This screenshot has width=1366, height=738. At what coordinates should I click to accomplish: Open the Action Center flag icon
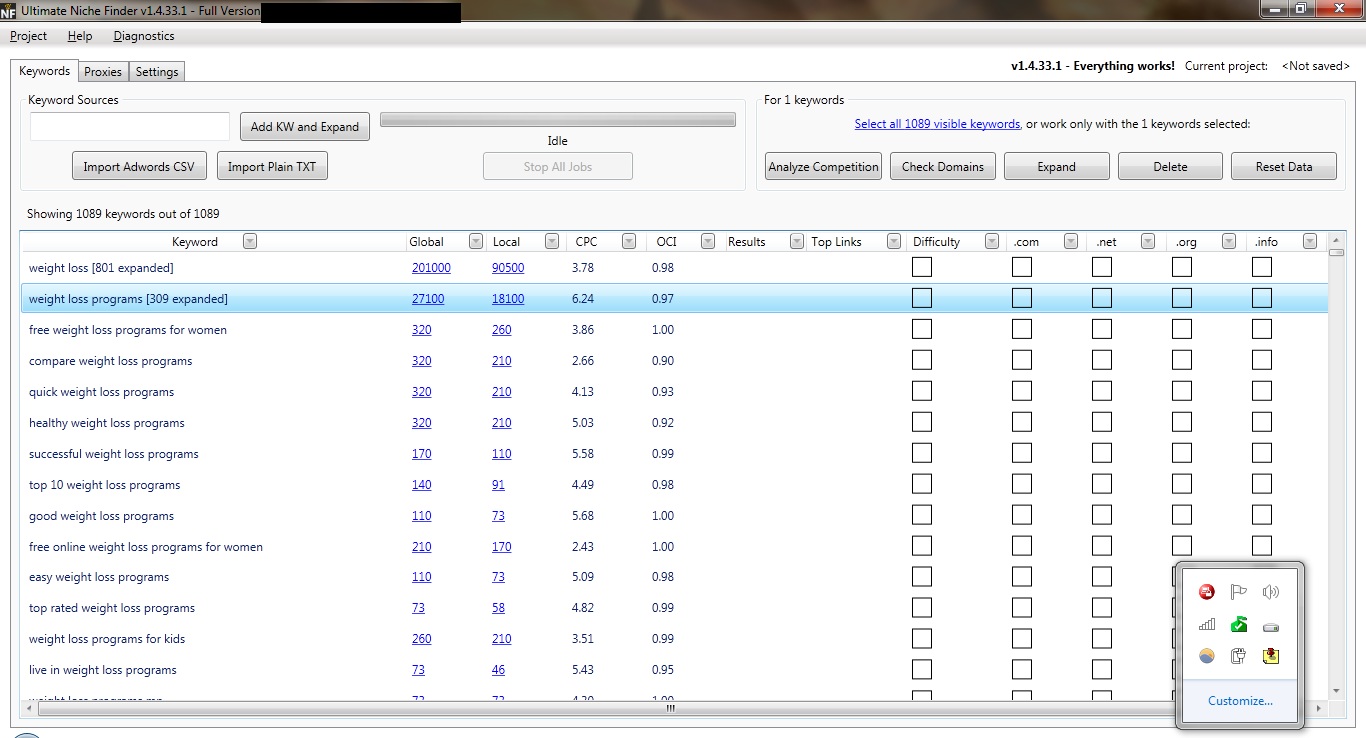pos(1239,592)
